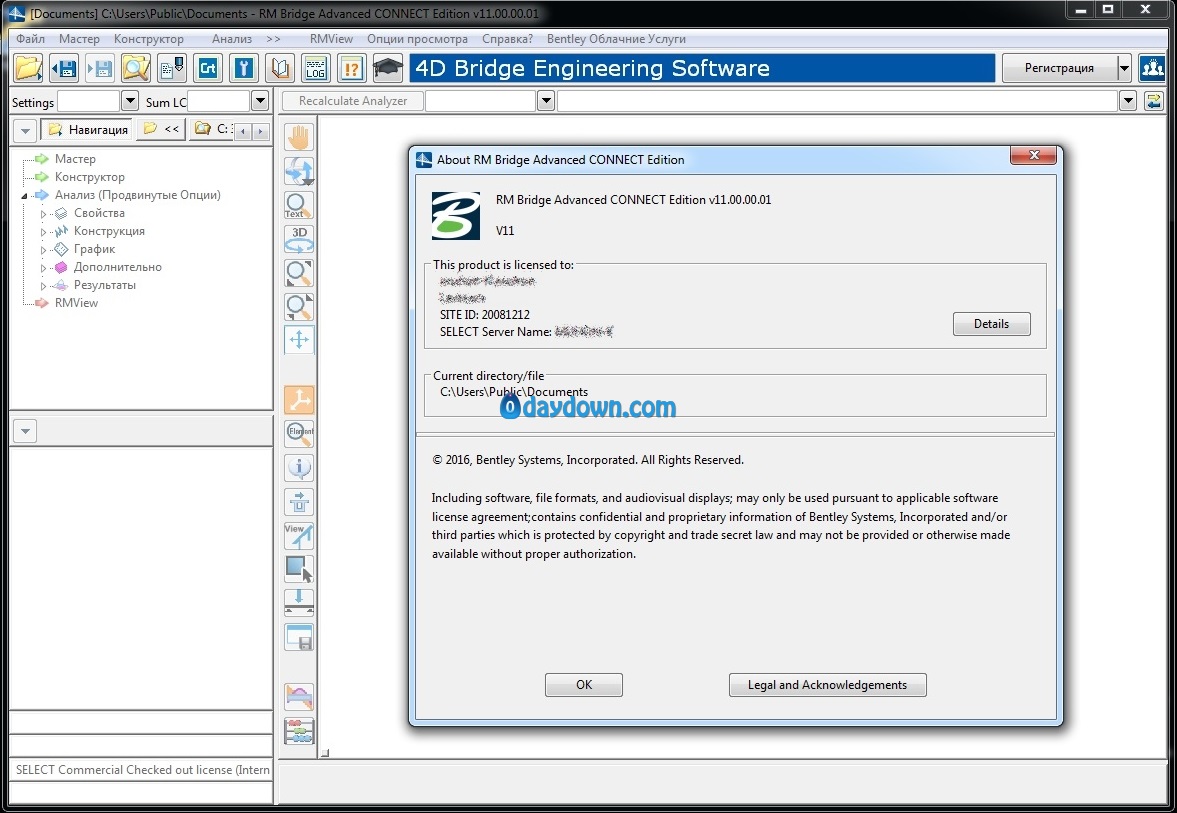Click the Регистрация button

tap(1059, 68)
